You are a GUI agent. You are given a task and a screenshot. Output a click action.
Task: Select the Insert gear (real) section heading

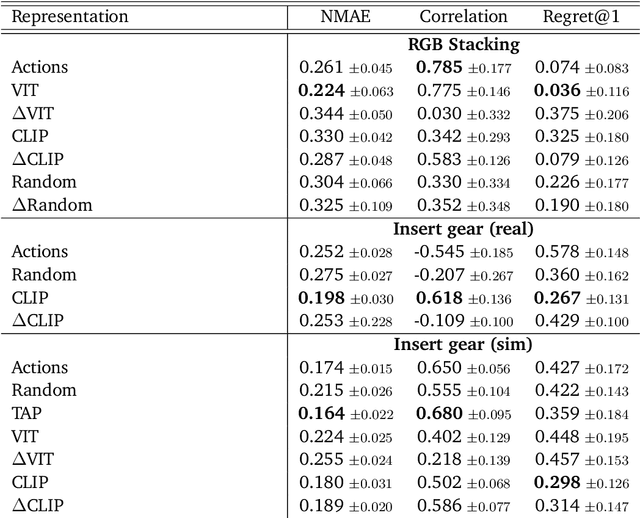click(x=463, y=228)
